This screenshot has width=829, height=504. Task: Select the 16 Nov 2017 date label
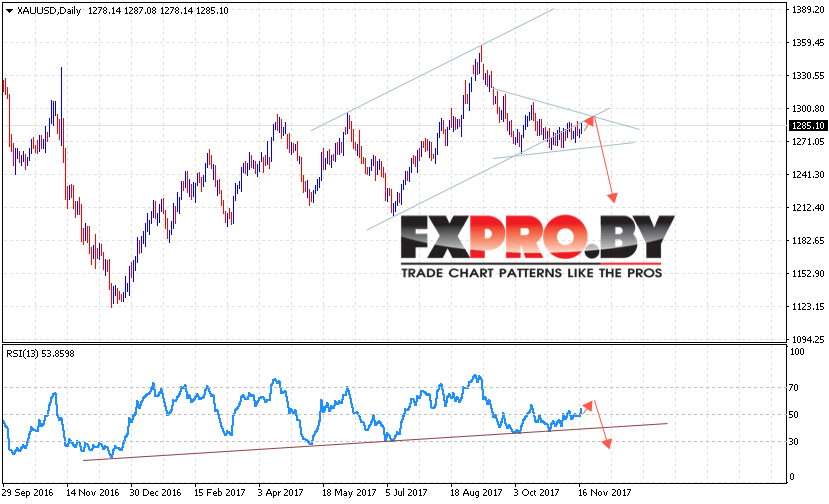(605, 492)
